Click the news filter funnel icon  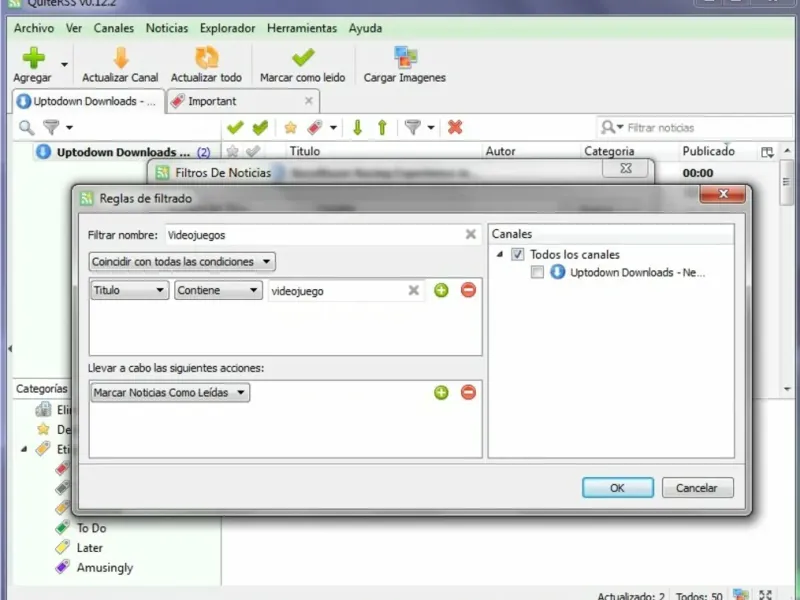coord(412,127)
